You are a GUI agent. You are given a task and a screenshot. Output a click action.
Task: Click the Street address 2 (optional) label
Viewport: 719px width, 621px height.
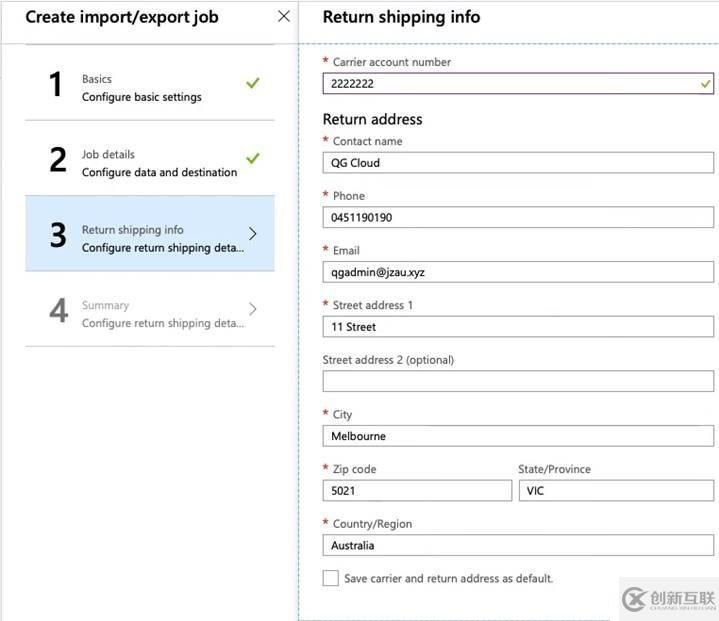pos(388,360)
